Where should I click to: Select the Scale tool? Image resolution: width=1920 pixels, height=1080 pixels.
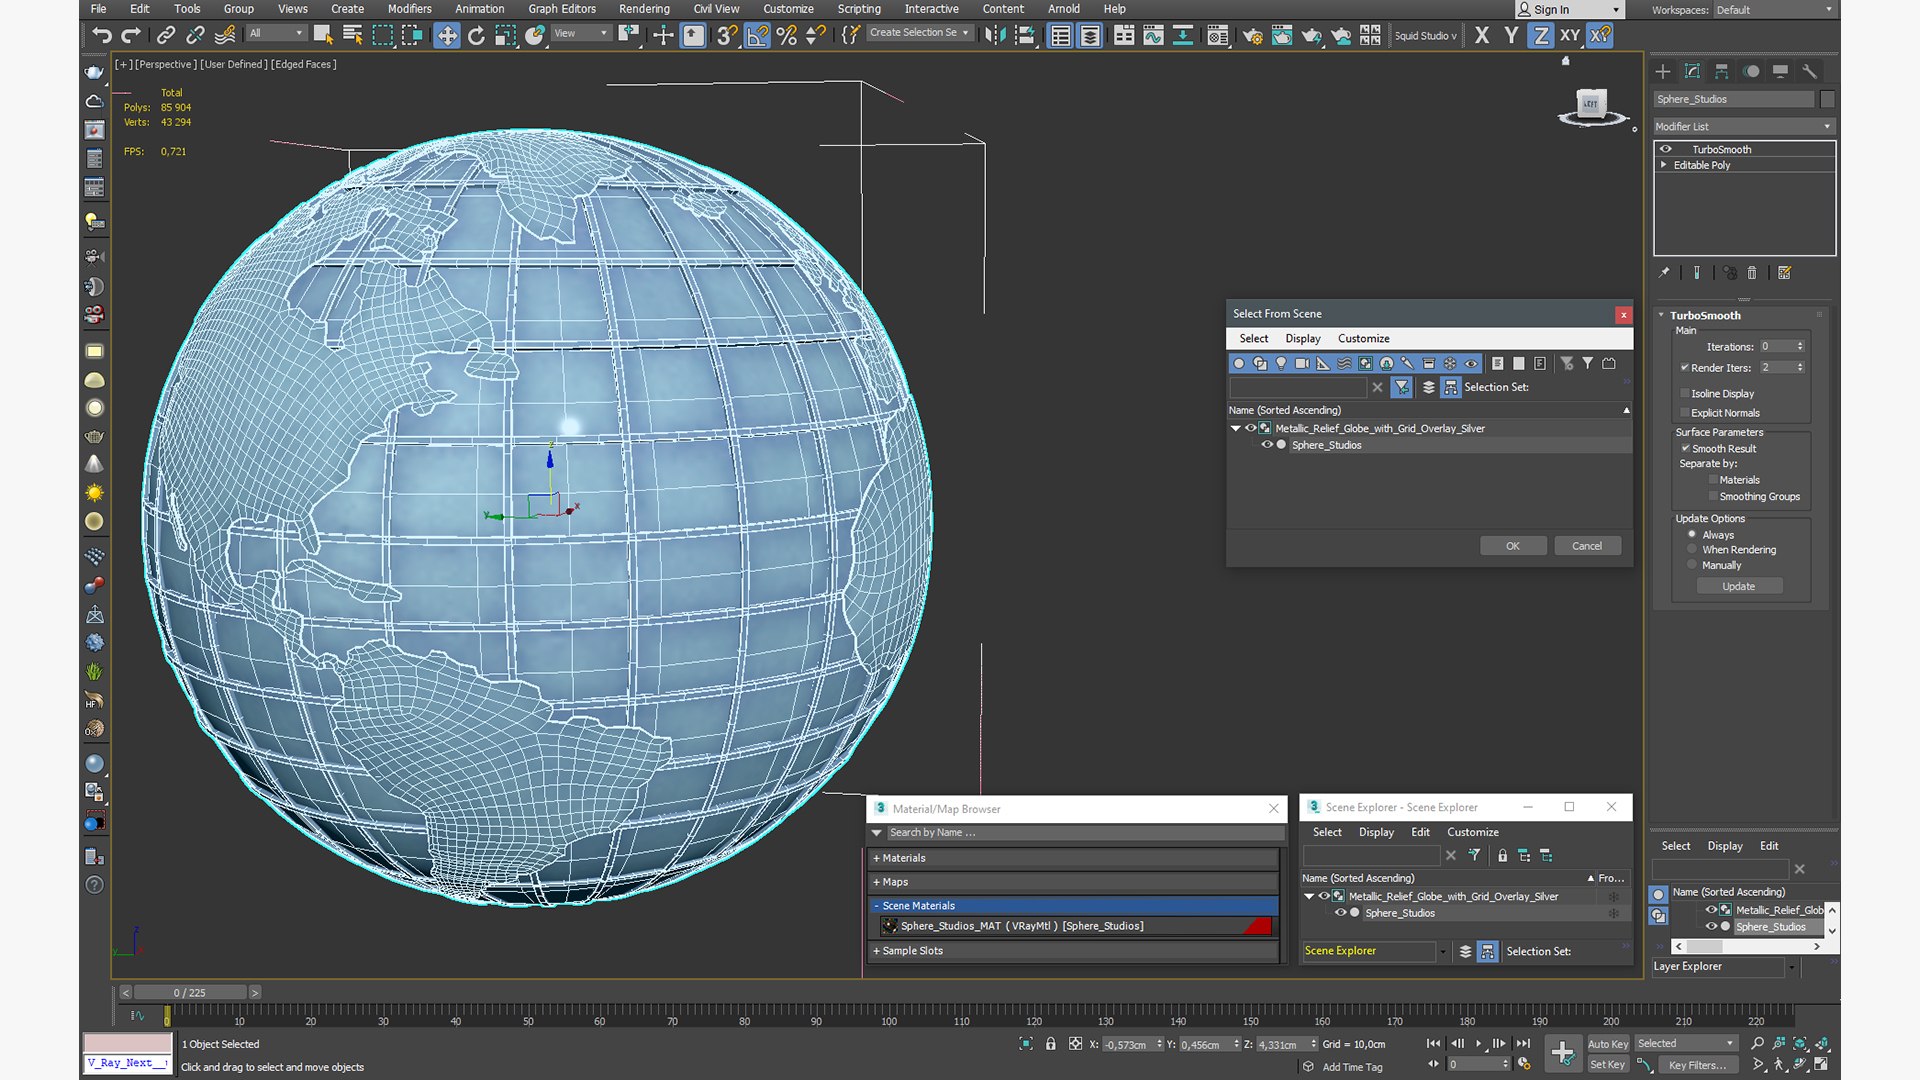(505, 36)
